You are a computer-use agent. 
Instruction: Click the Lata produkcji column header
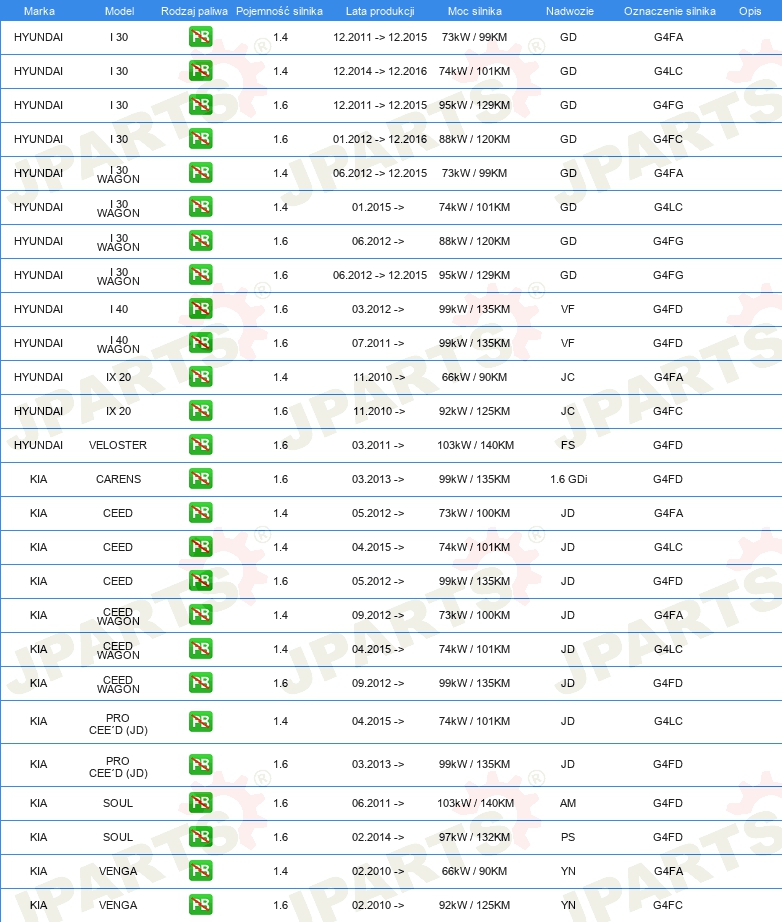tap(380, 11)
